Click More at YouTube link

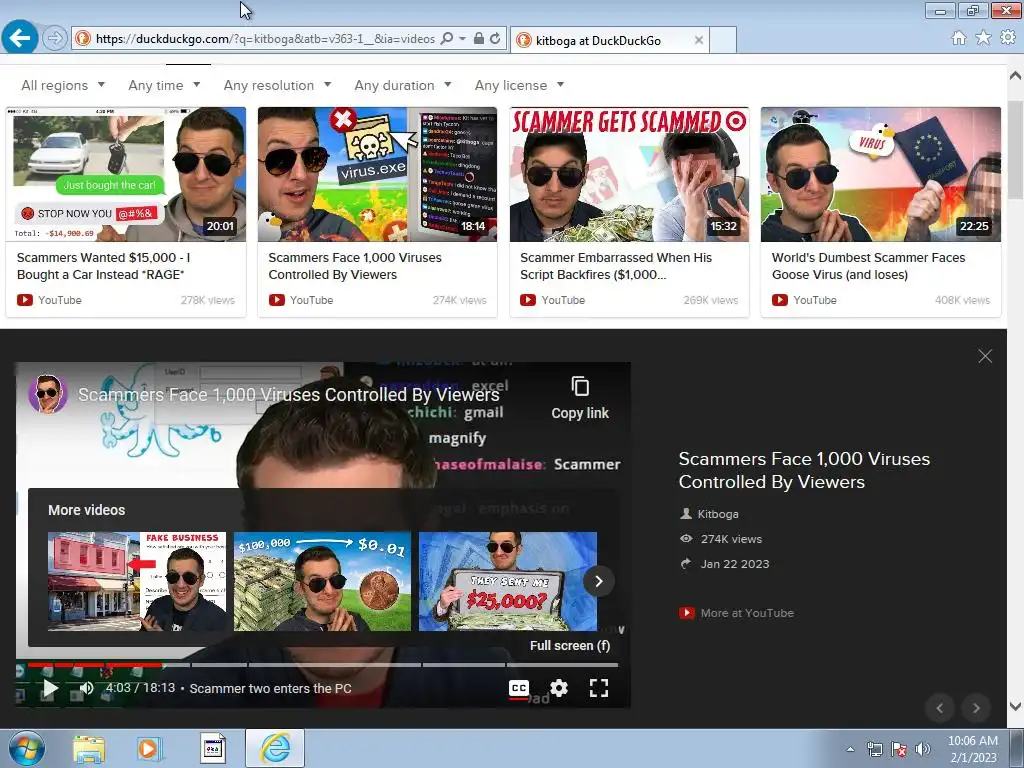tap(747, 613)
